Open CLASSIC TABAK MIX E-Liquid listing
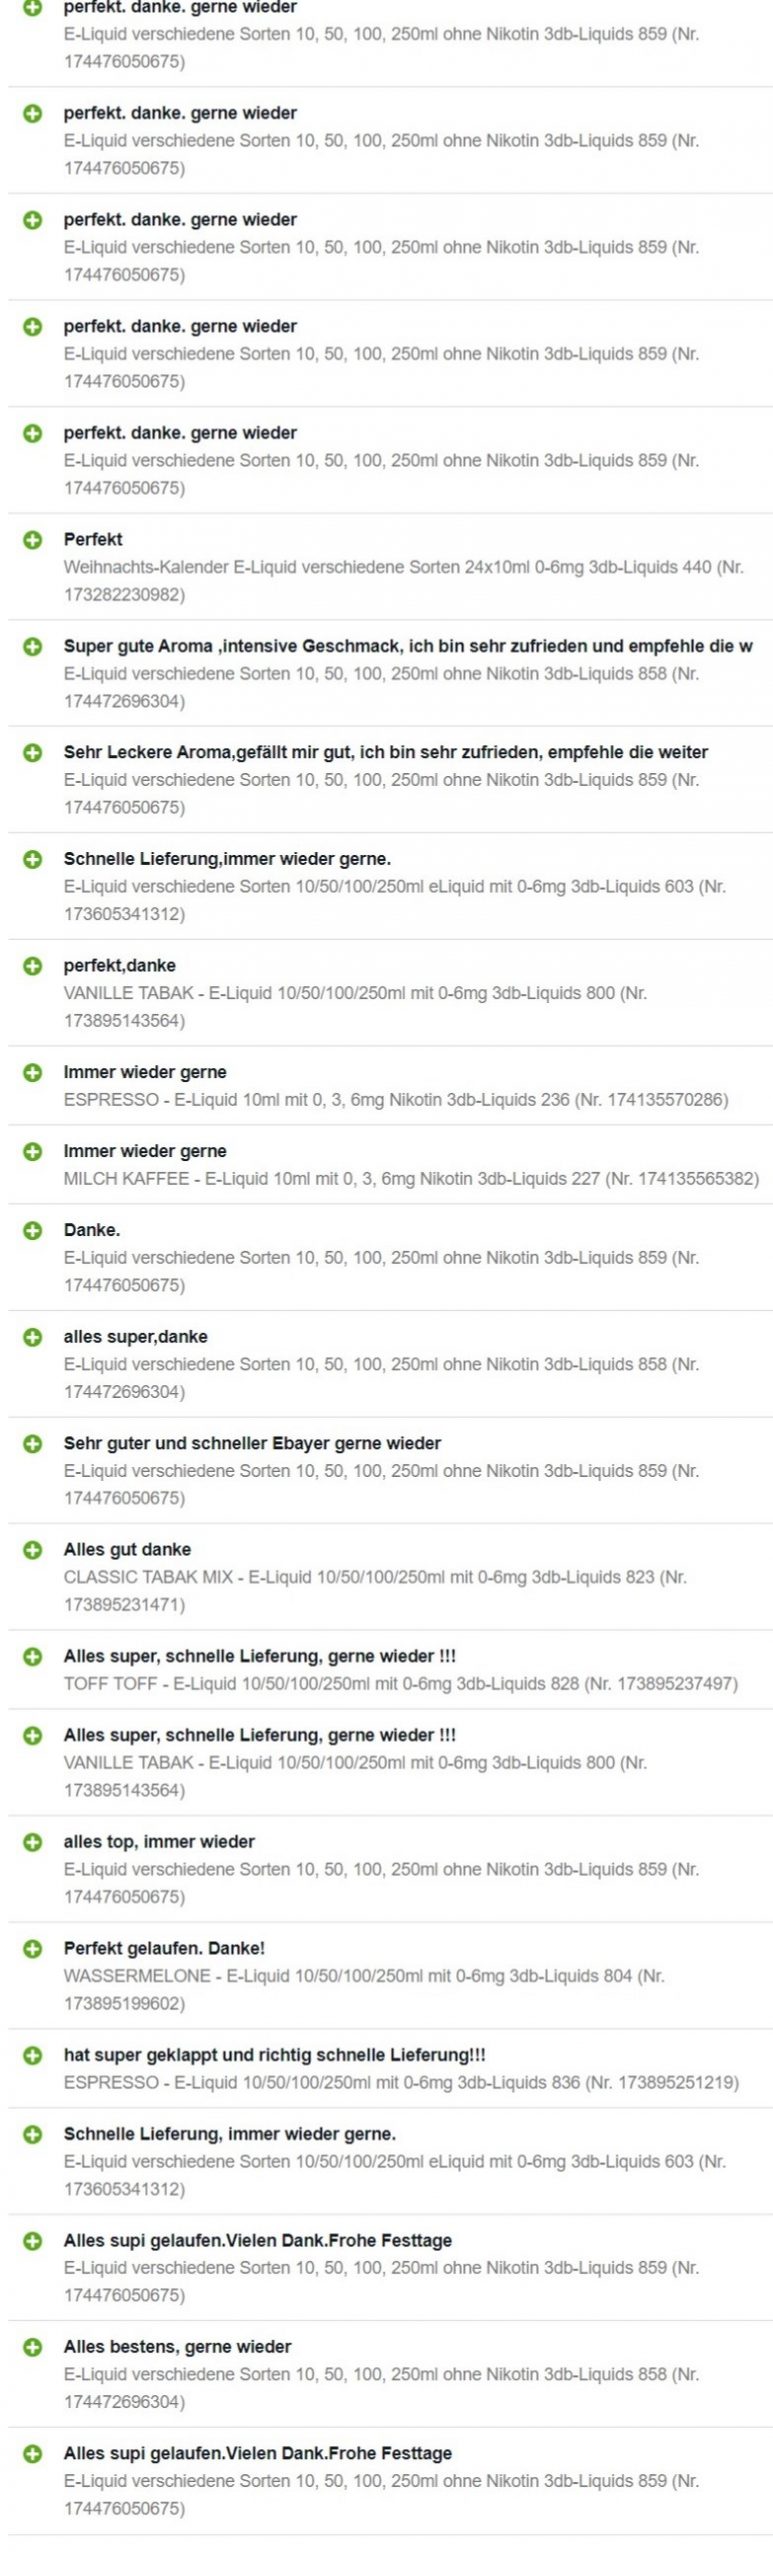Viewport: 773px width, 2560px height. pos(375,1591)
